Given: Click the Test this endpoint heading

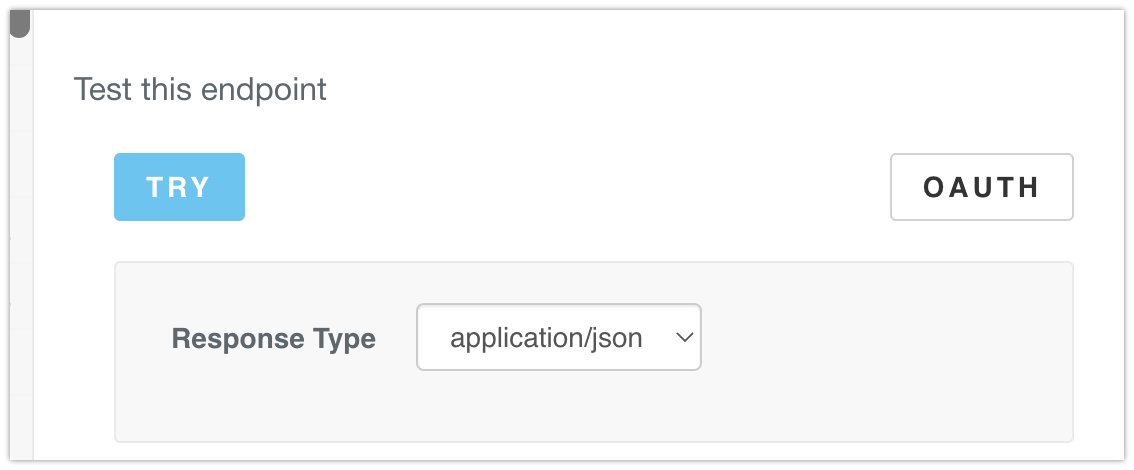Looking at the screenshot, I should (200, 90).
